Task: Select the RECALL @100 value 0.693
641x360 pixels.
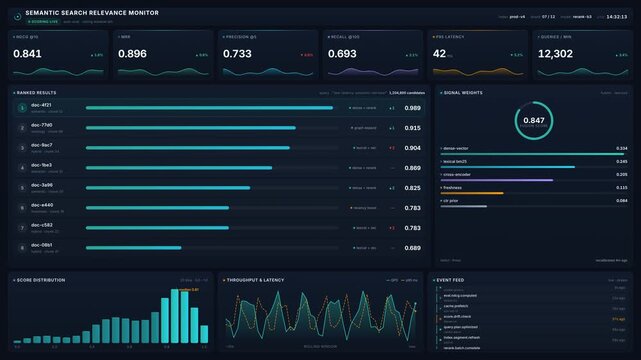Action: [342, 54]
